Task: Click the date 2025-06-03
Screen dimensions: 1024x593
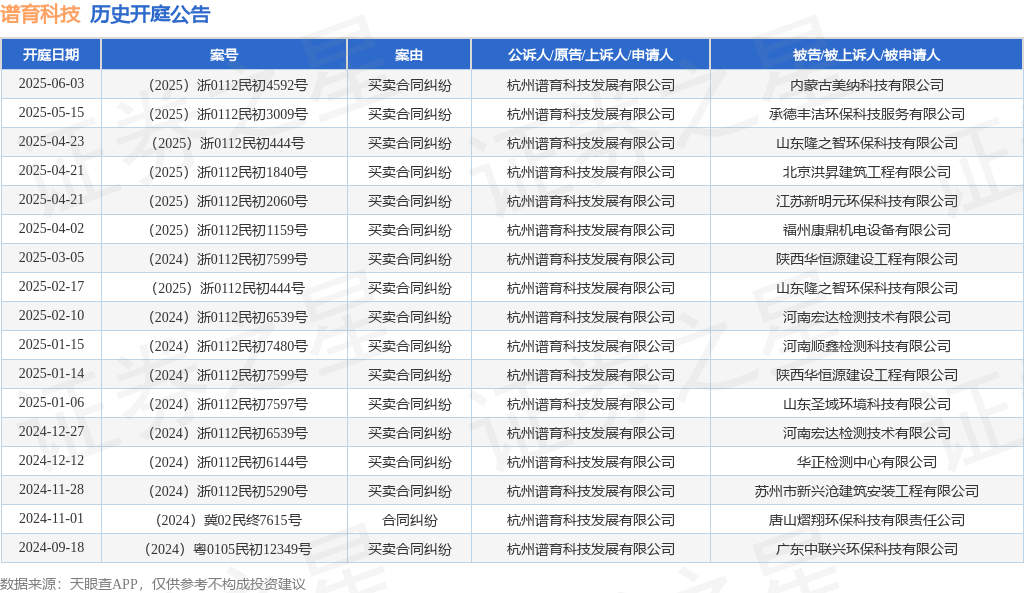Action: [51, 84]
